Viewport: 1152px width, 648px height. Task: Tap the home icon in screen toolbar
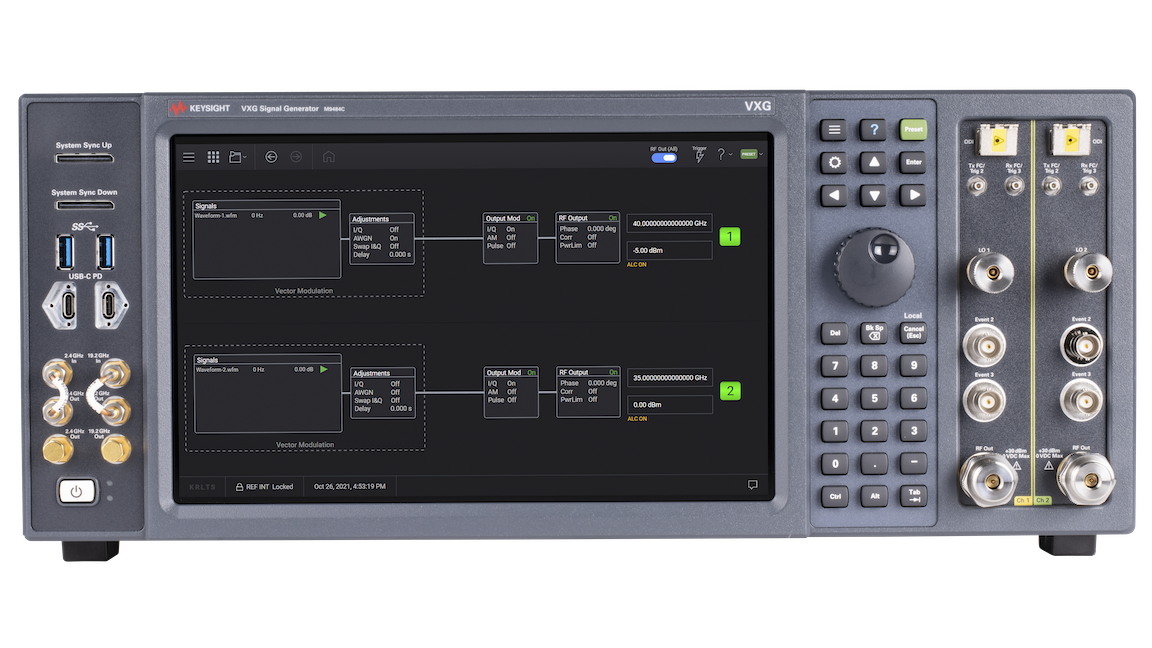pos(328,157)
